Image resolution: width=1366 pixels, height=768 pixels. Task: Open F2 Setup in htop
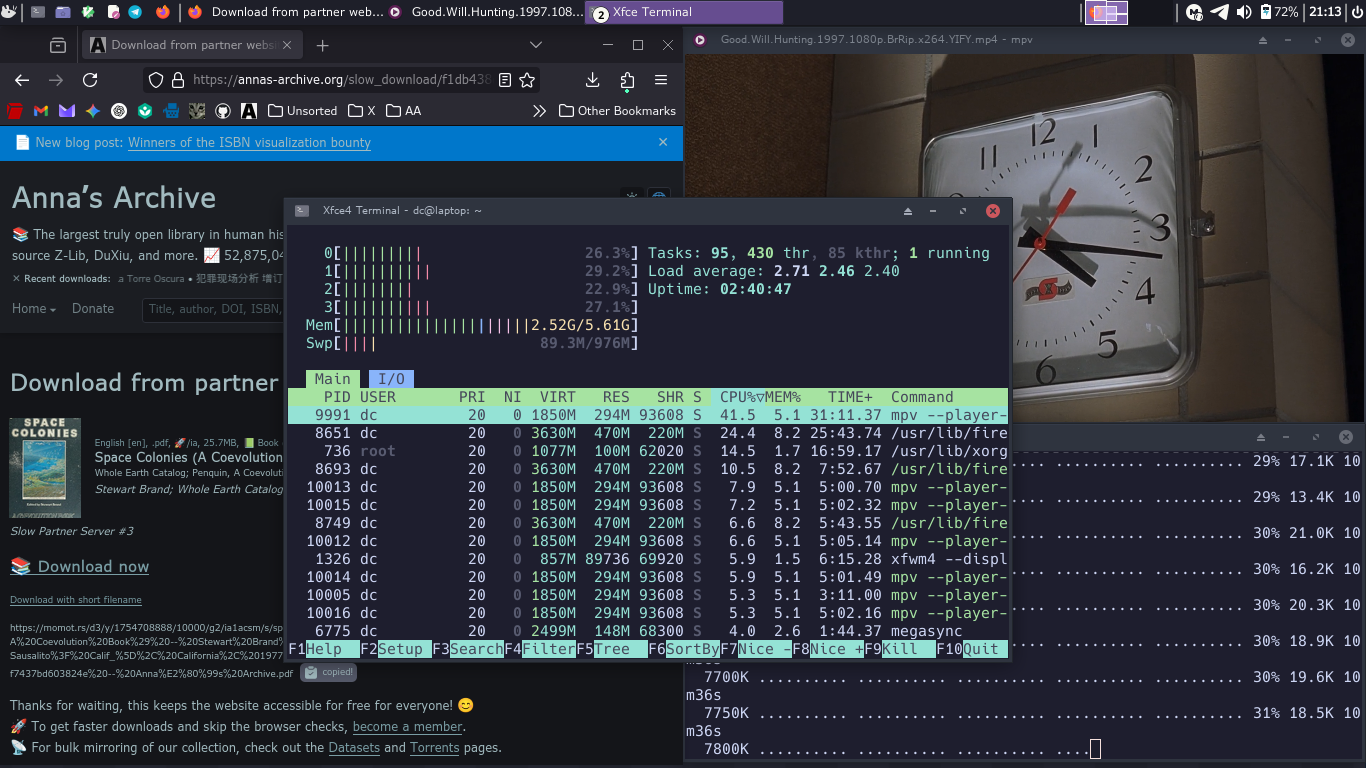coord(396,649)
